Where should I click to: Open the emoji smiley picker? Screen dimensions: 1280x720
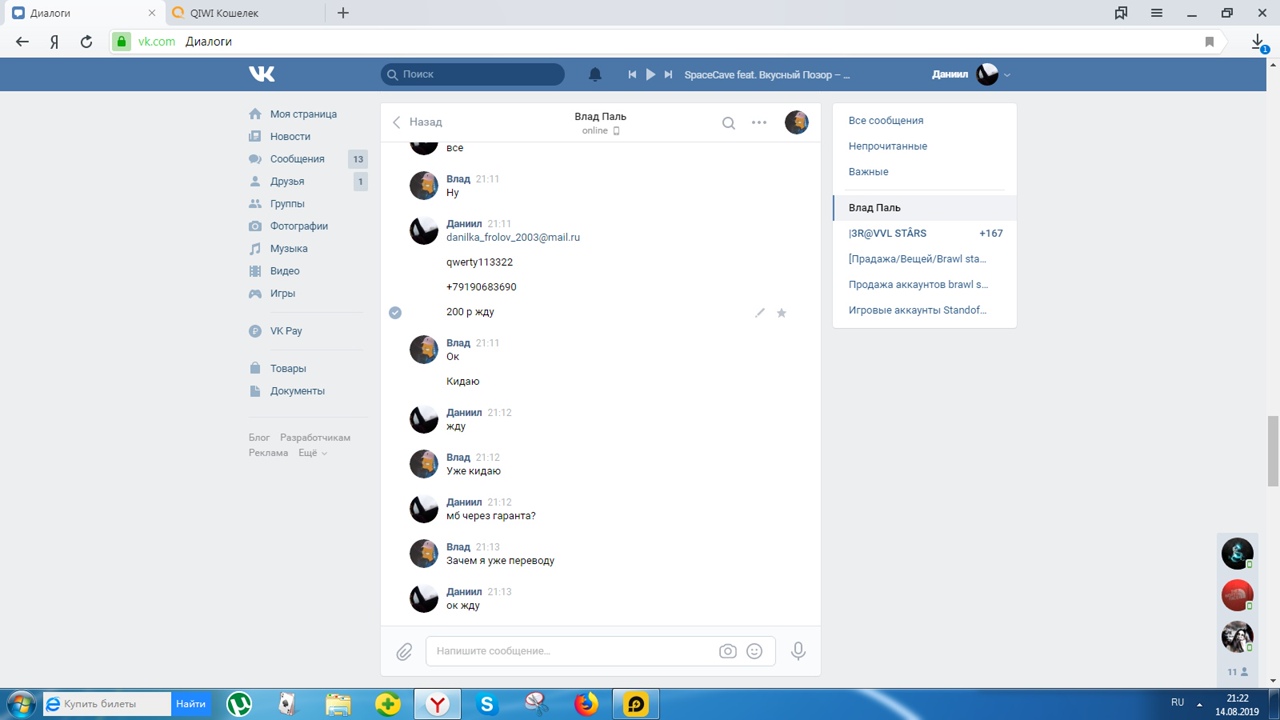click(755, 651)
